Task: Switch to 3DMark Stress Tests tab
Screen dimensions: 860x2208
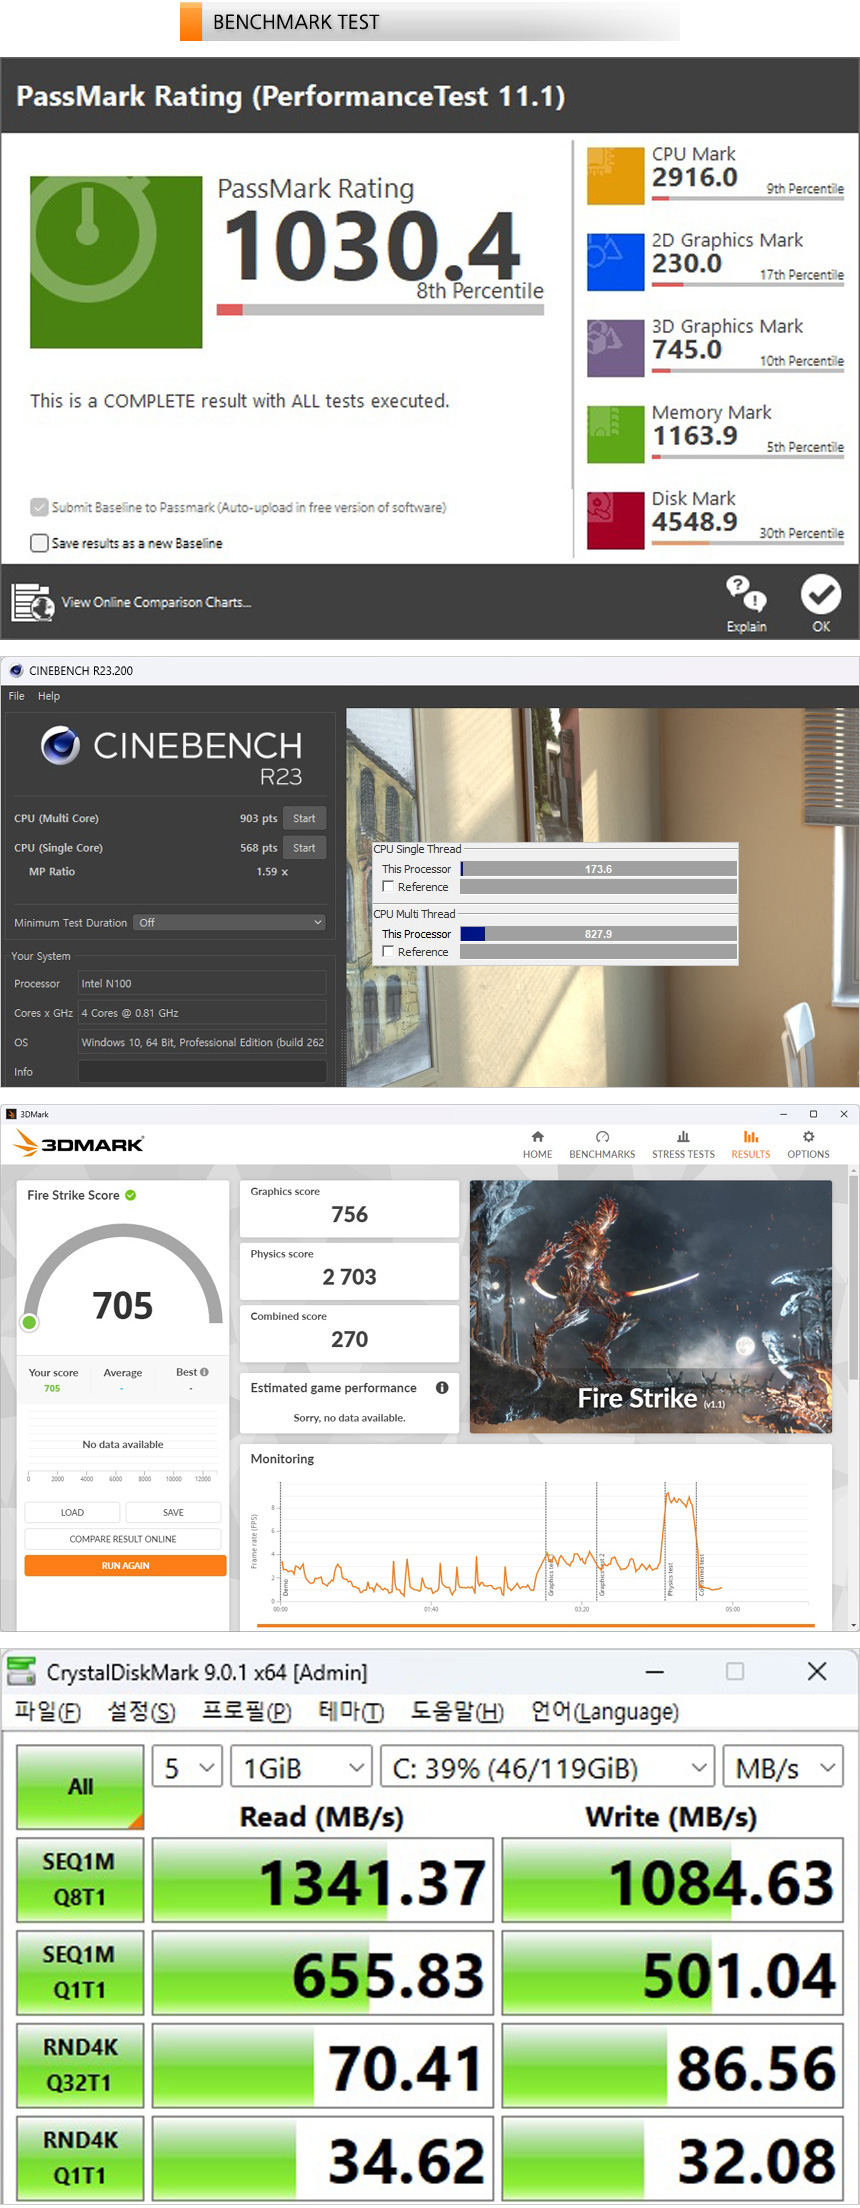Action: point(683,1144)
